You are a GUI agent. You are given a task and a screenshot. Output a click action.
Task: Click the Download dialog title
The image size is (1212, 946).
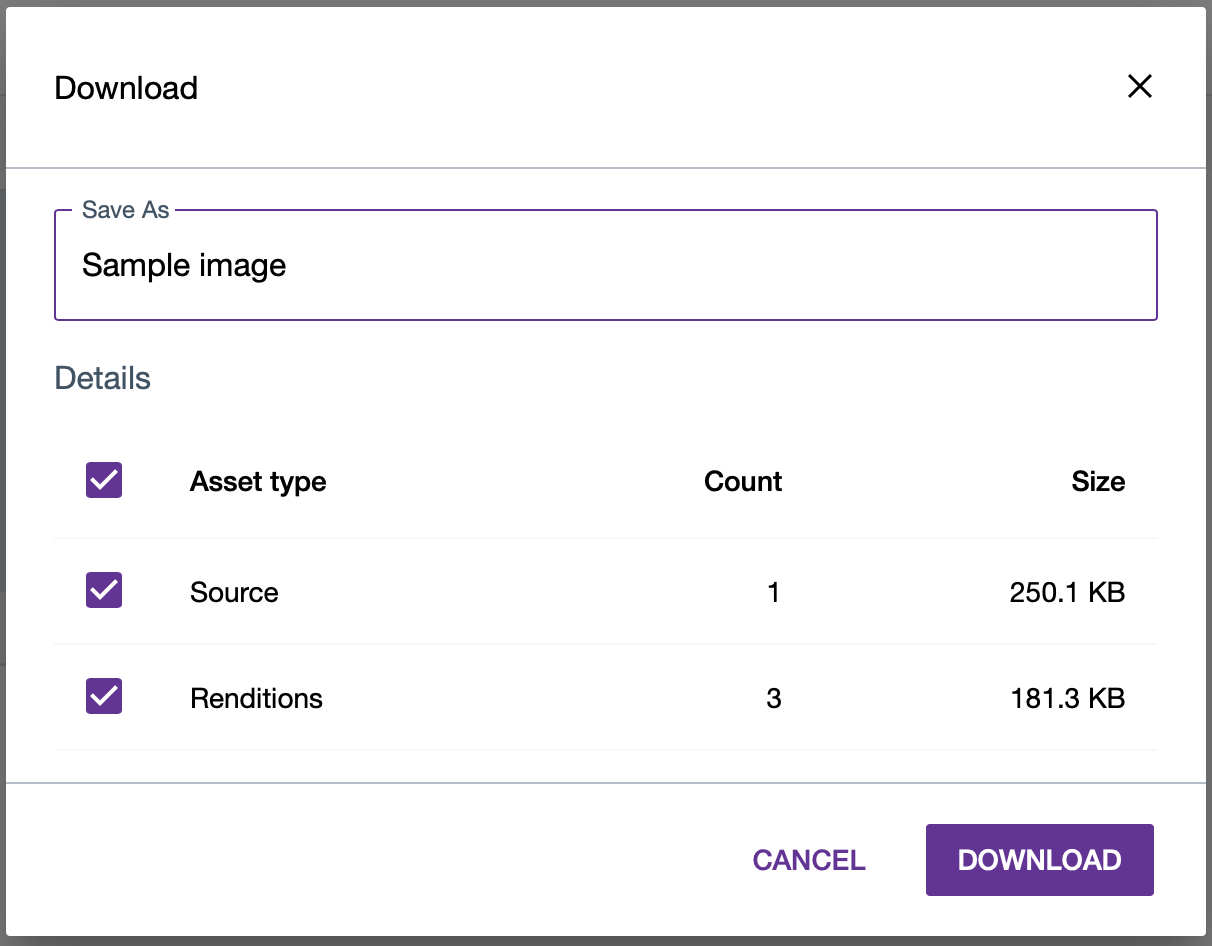125,88
